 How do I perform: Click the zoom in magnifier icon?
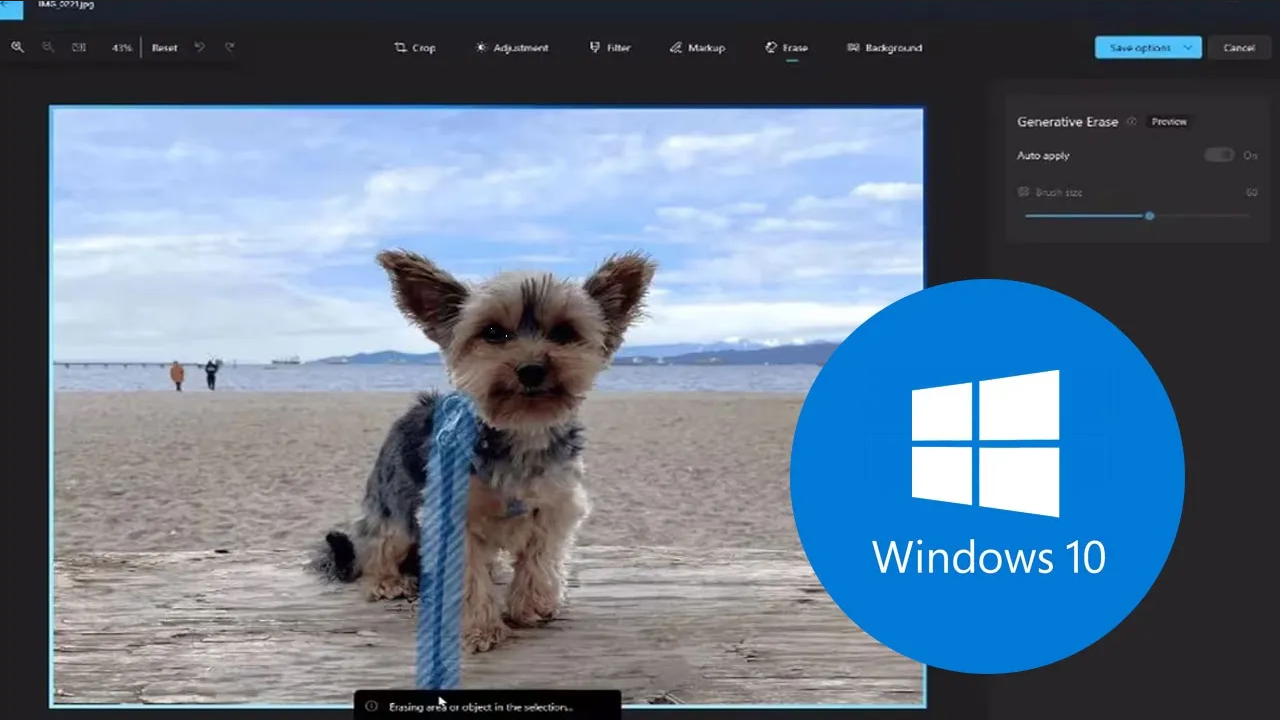pos(18,47)
